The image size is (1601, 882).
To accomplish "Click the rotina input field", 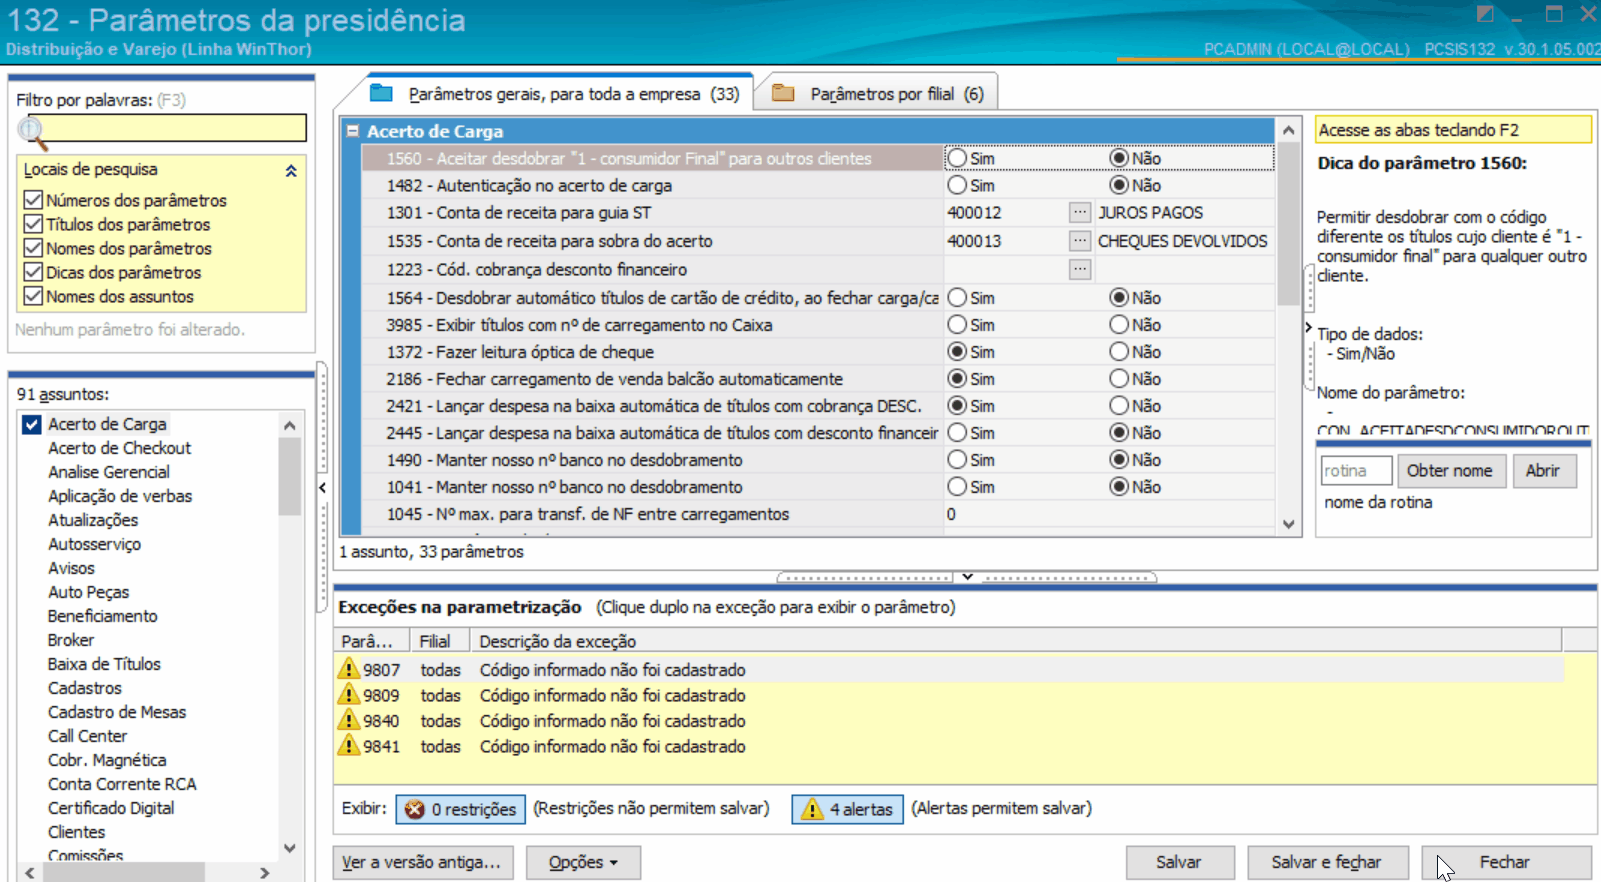I will [x=1356, y=471].
